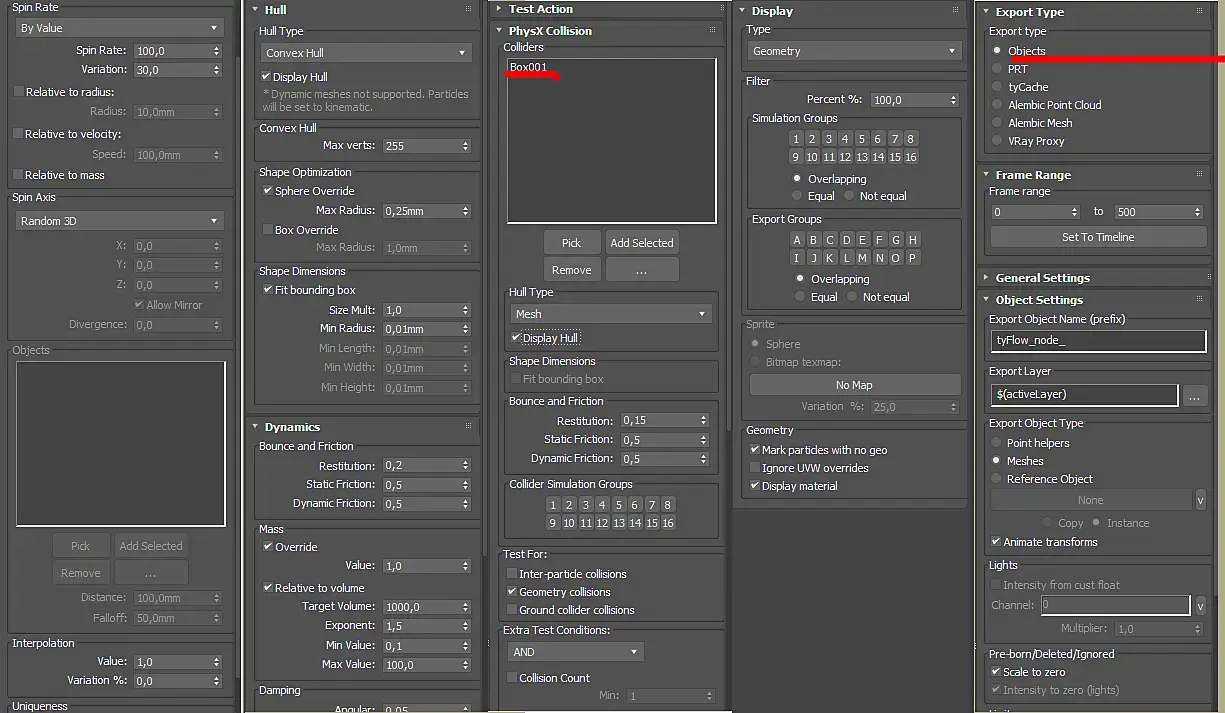Choose Point helpers as export object type

[x=996, y=443]
